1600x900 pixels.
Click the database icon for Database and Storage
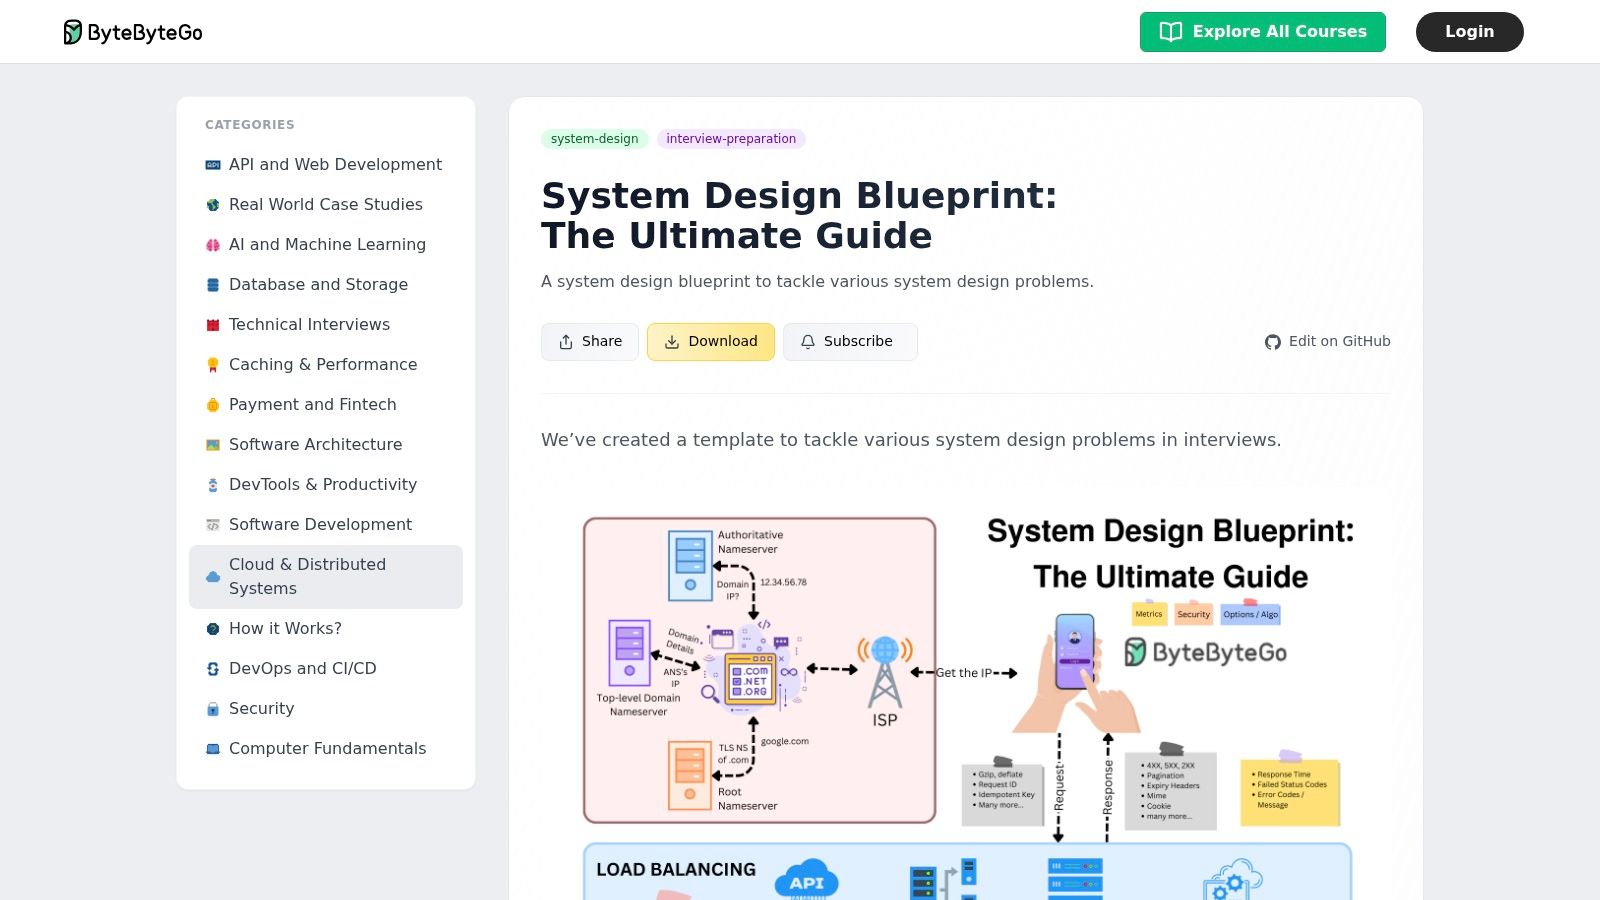pyautogui.click(x=213, y=285)
